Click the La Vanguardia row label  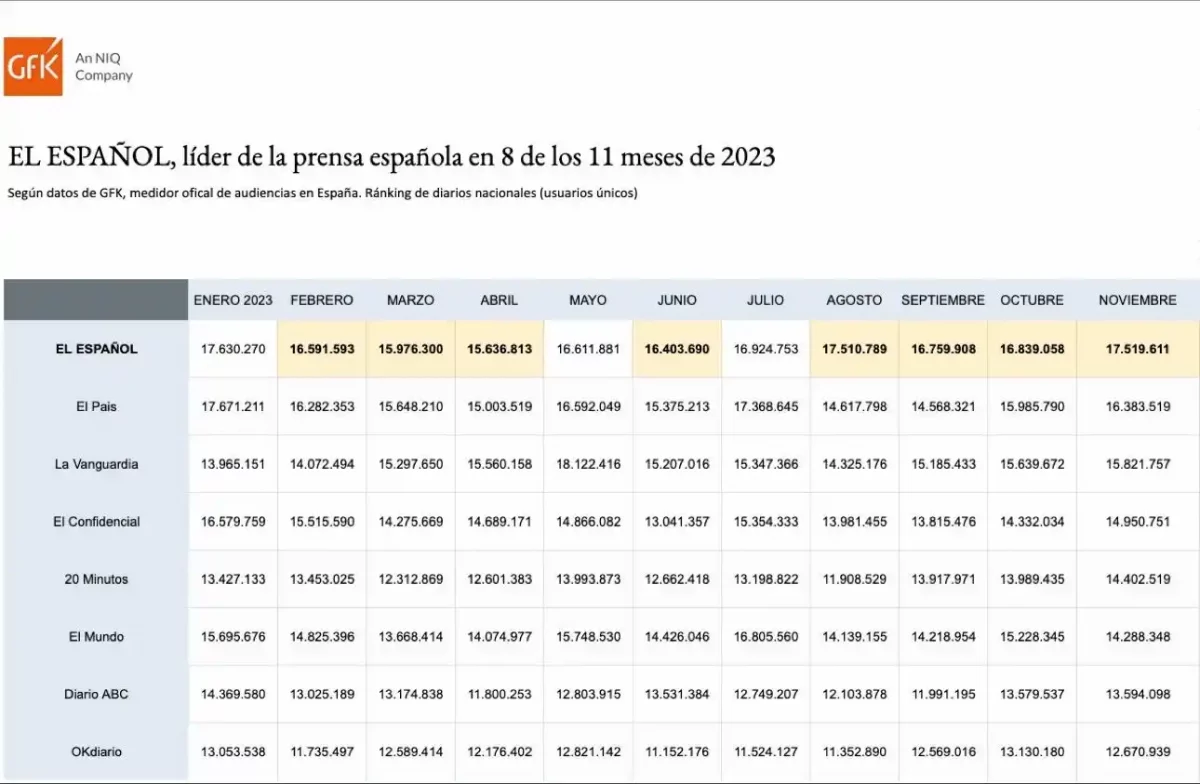[97, 464]
